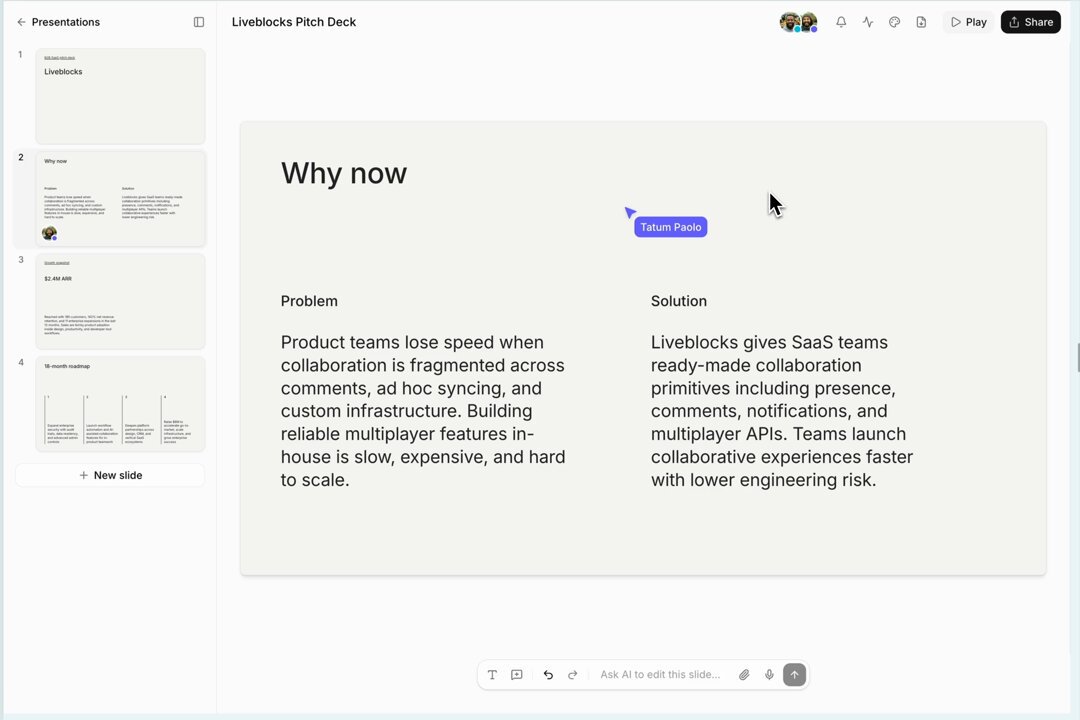Attach a file with paperclip icon
This screenshot has width=1080, height=720.
tap(744, 675)
